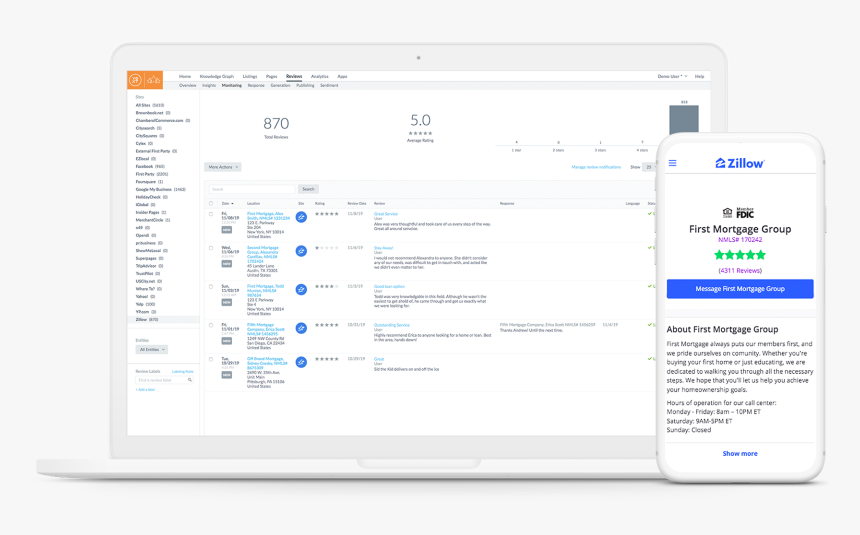Open the All Entities dropdown

[152, 350]
